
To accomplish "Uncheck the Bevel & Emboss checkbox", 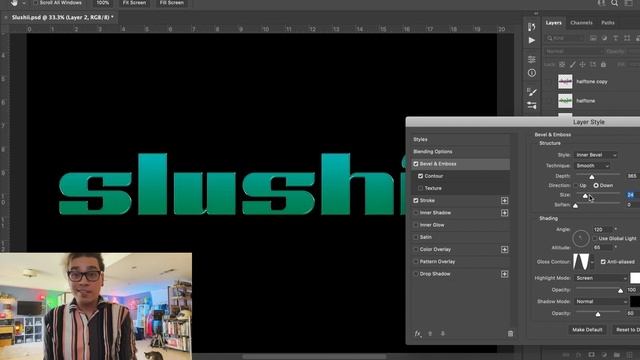I will point(416,164).
